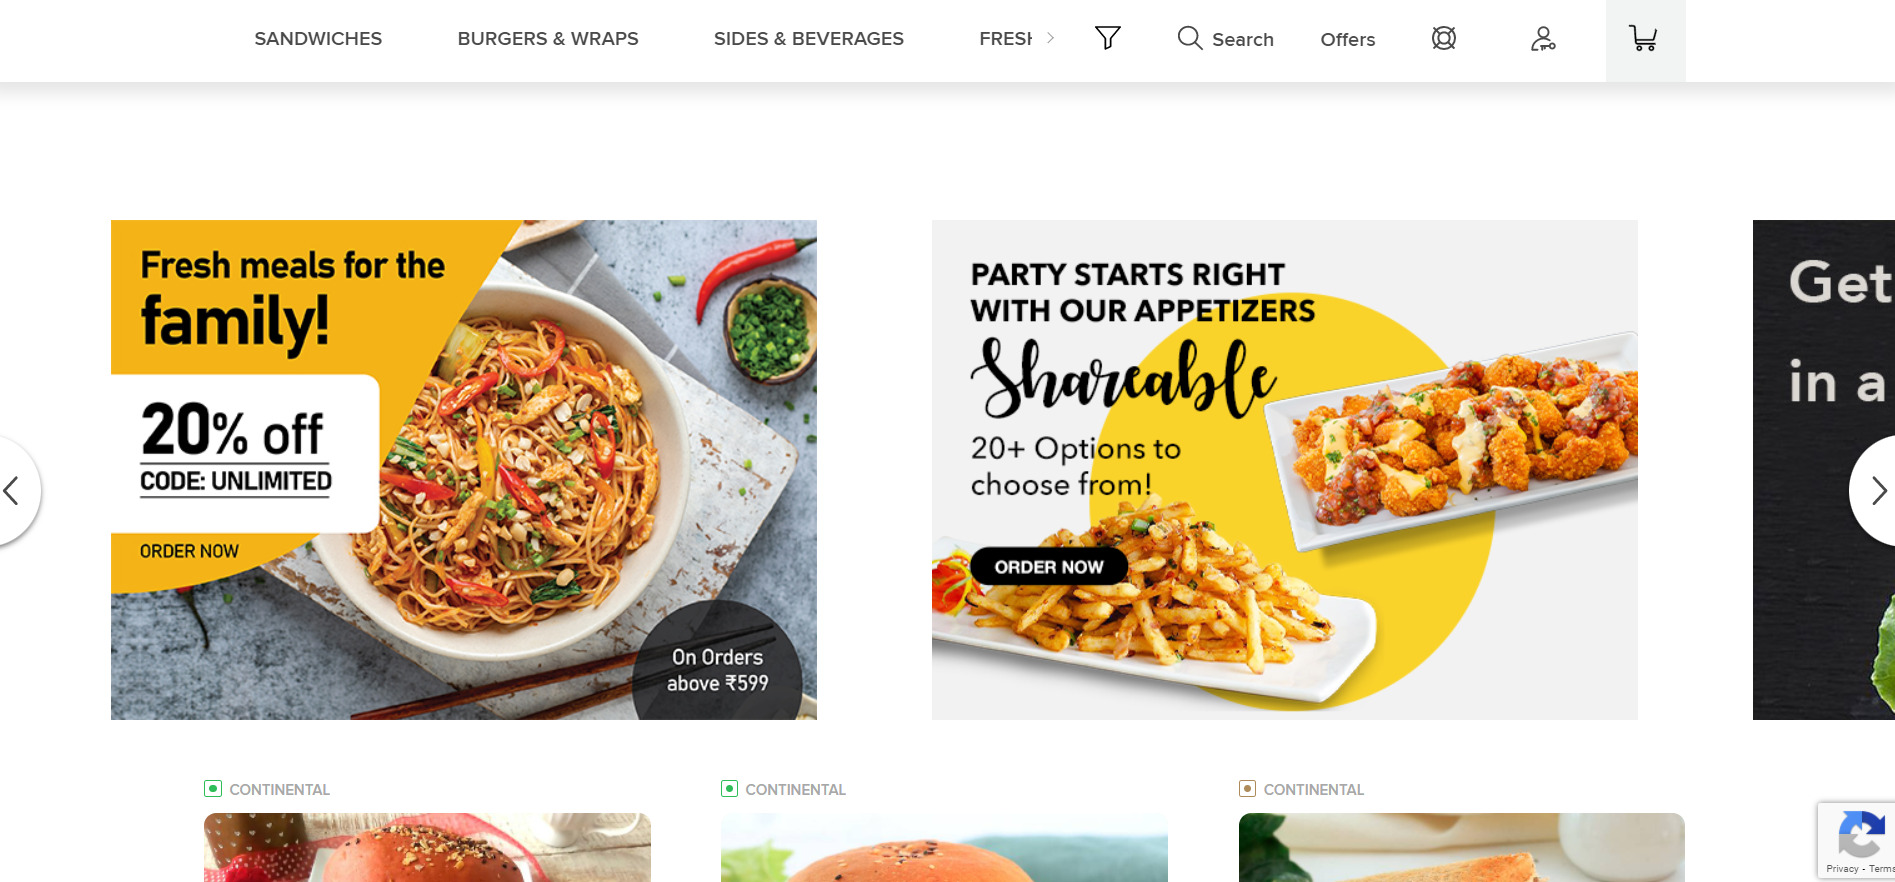Screen dimensions: 1895x882
Task: Open the Sandwiches menu category
Action: [318, 38]
